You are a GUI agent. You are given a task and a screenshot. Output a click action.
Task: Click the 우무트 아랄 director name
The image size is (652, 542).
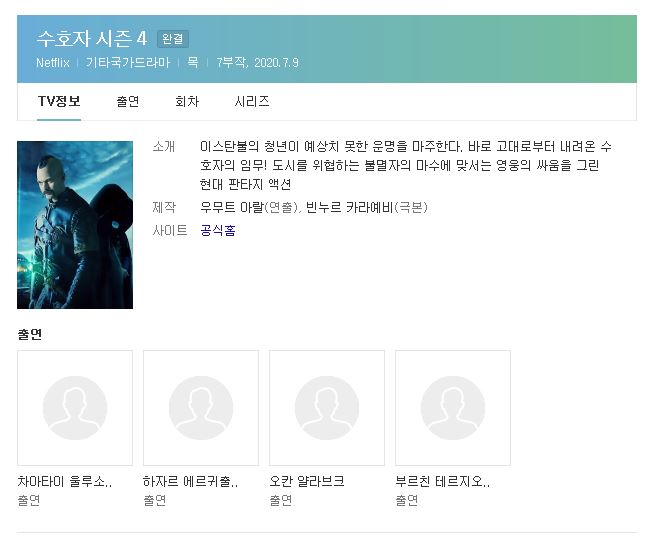pos(232,207)
